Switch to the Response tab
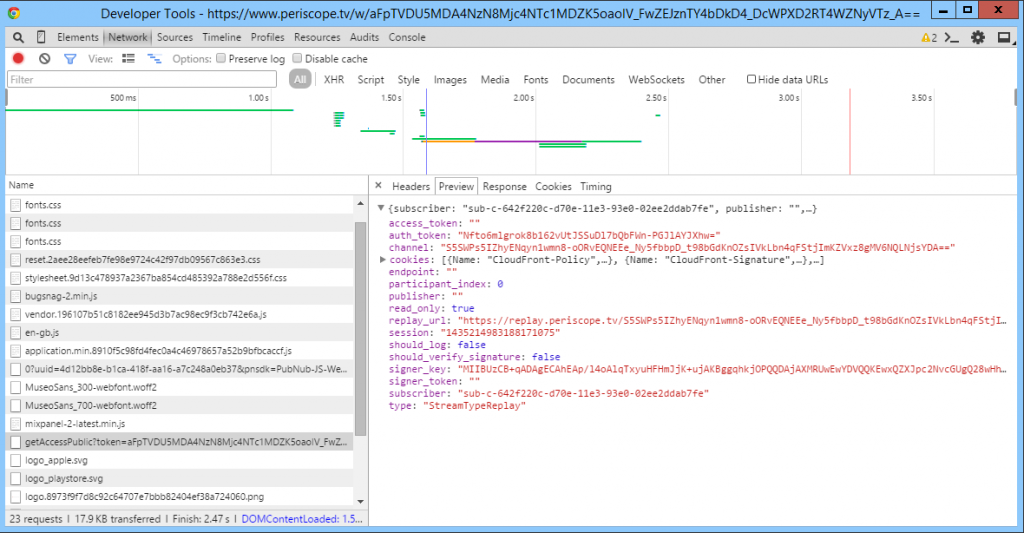Screen dimensions: 1024x533 click(x=504, y=186)
